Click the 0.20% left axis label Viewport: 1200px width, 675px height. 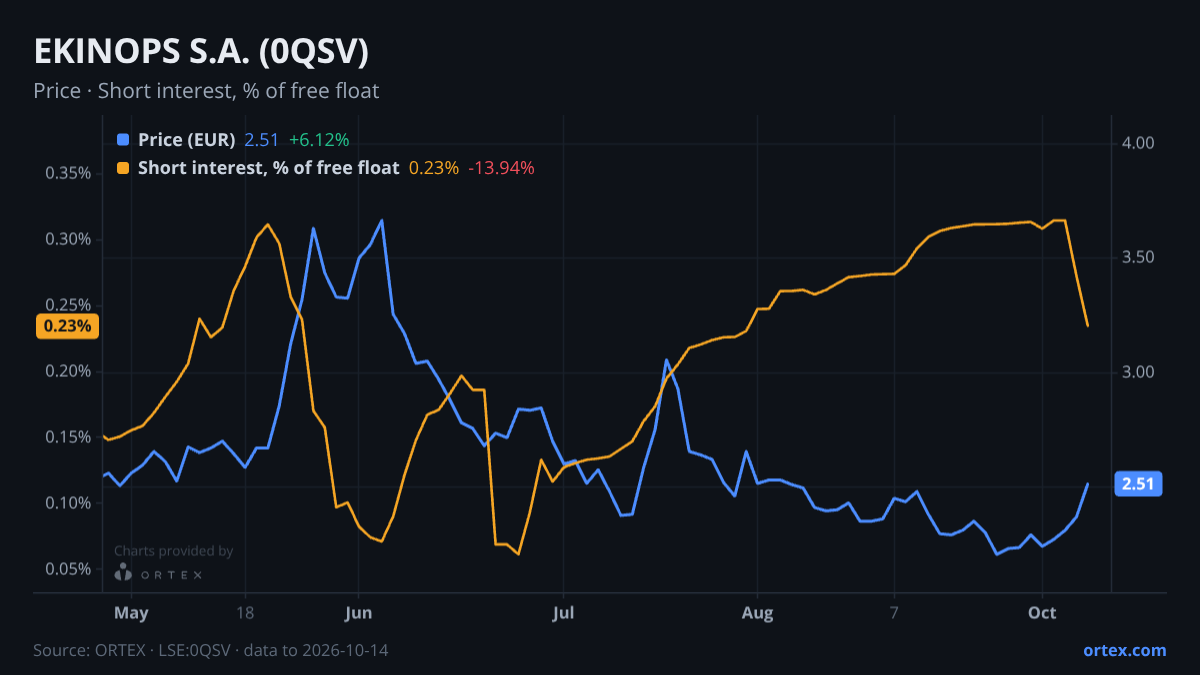click(x=68, y=371)
